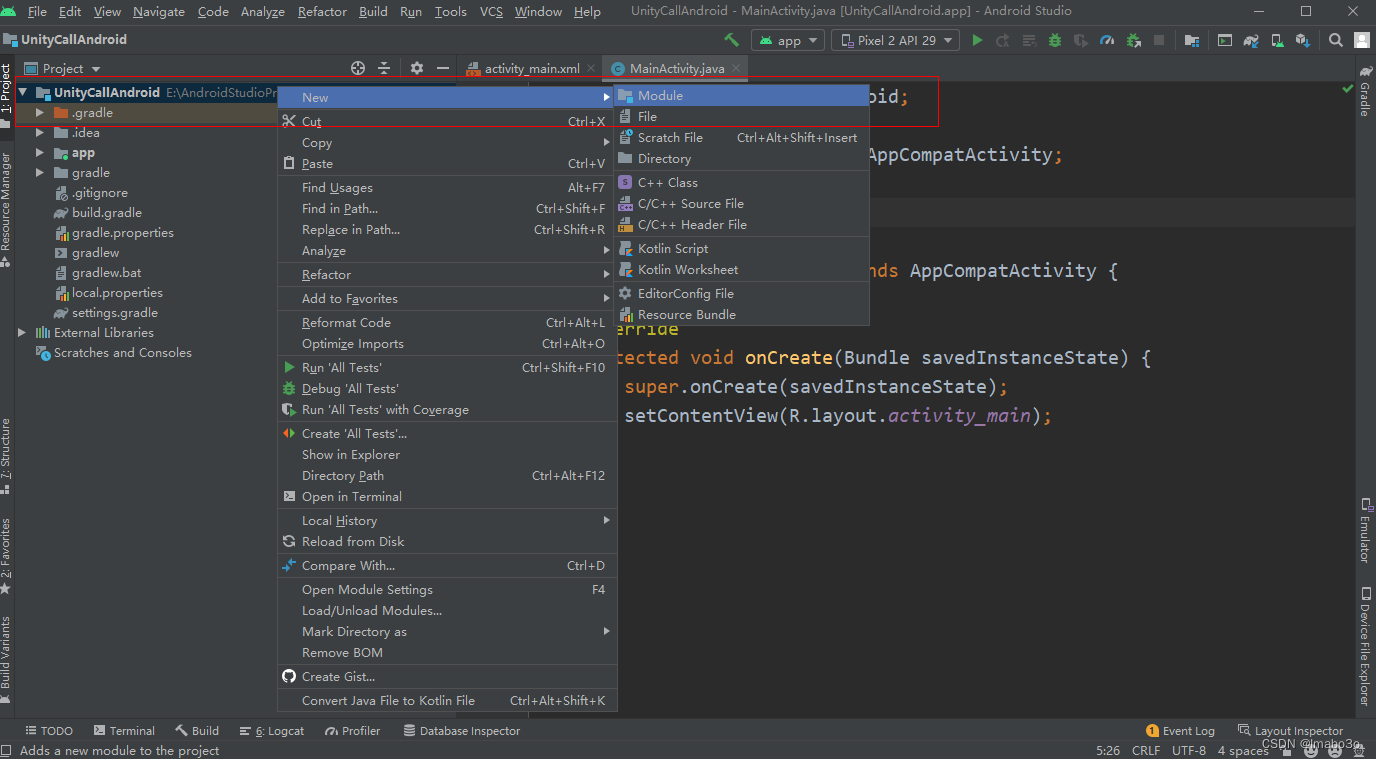Expand the app module arrow
Viewport: 1376px width, 759px height.
click(x=40, y=152)
